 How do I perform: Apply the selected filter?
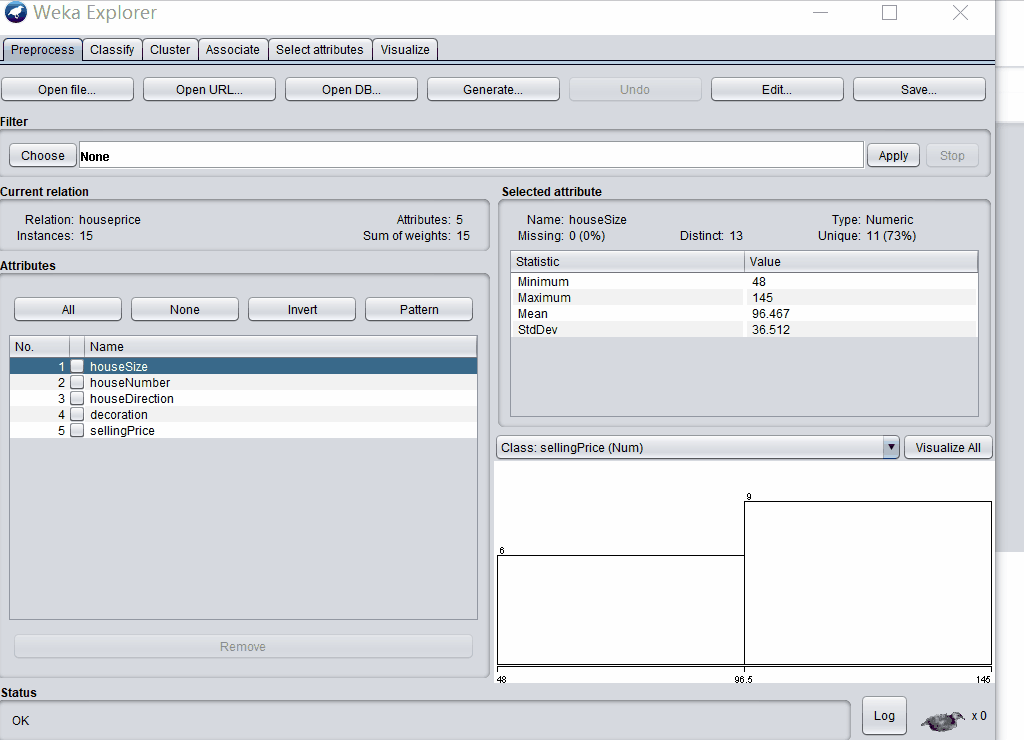pos(893,155)
